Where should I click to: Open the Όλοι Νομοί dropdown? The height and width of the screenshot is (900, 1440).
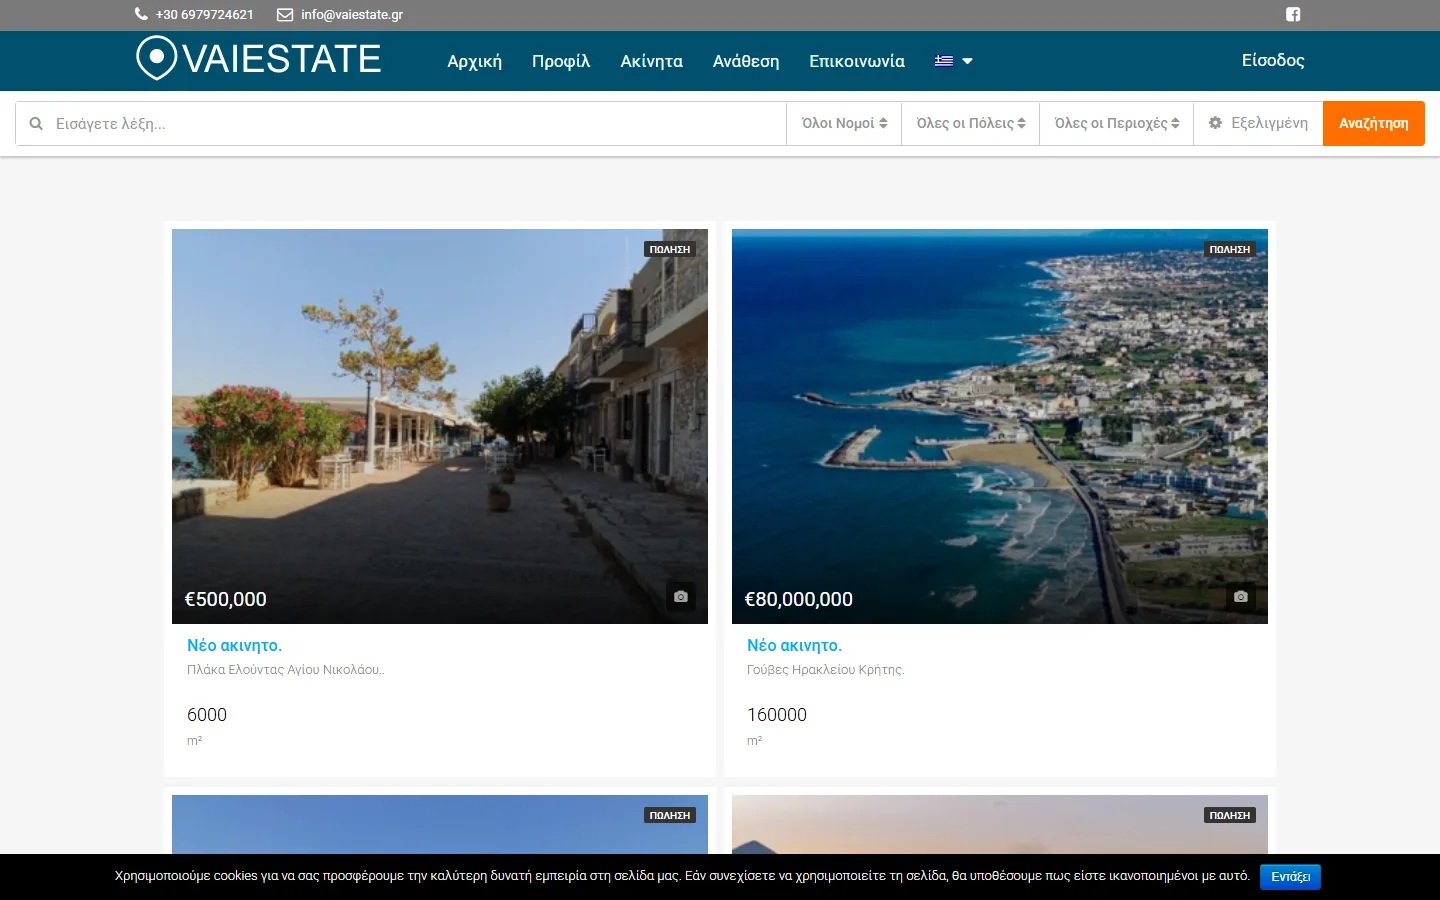(844, 123)
